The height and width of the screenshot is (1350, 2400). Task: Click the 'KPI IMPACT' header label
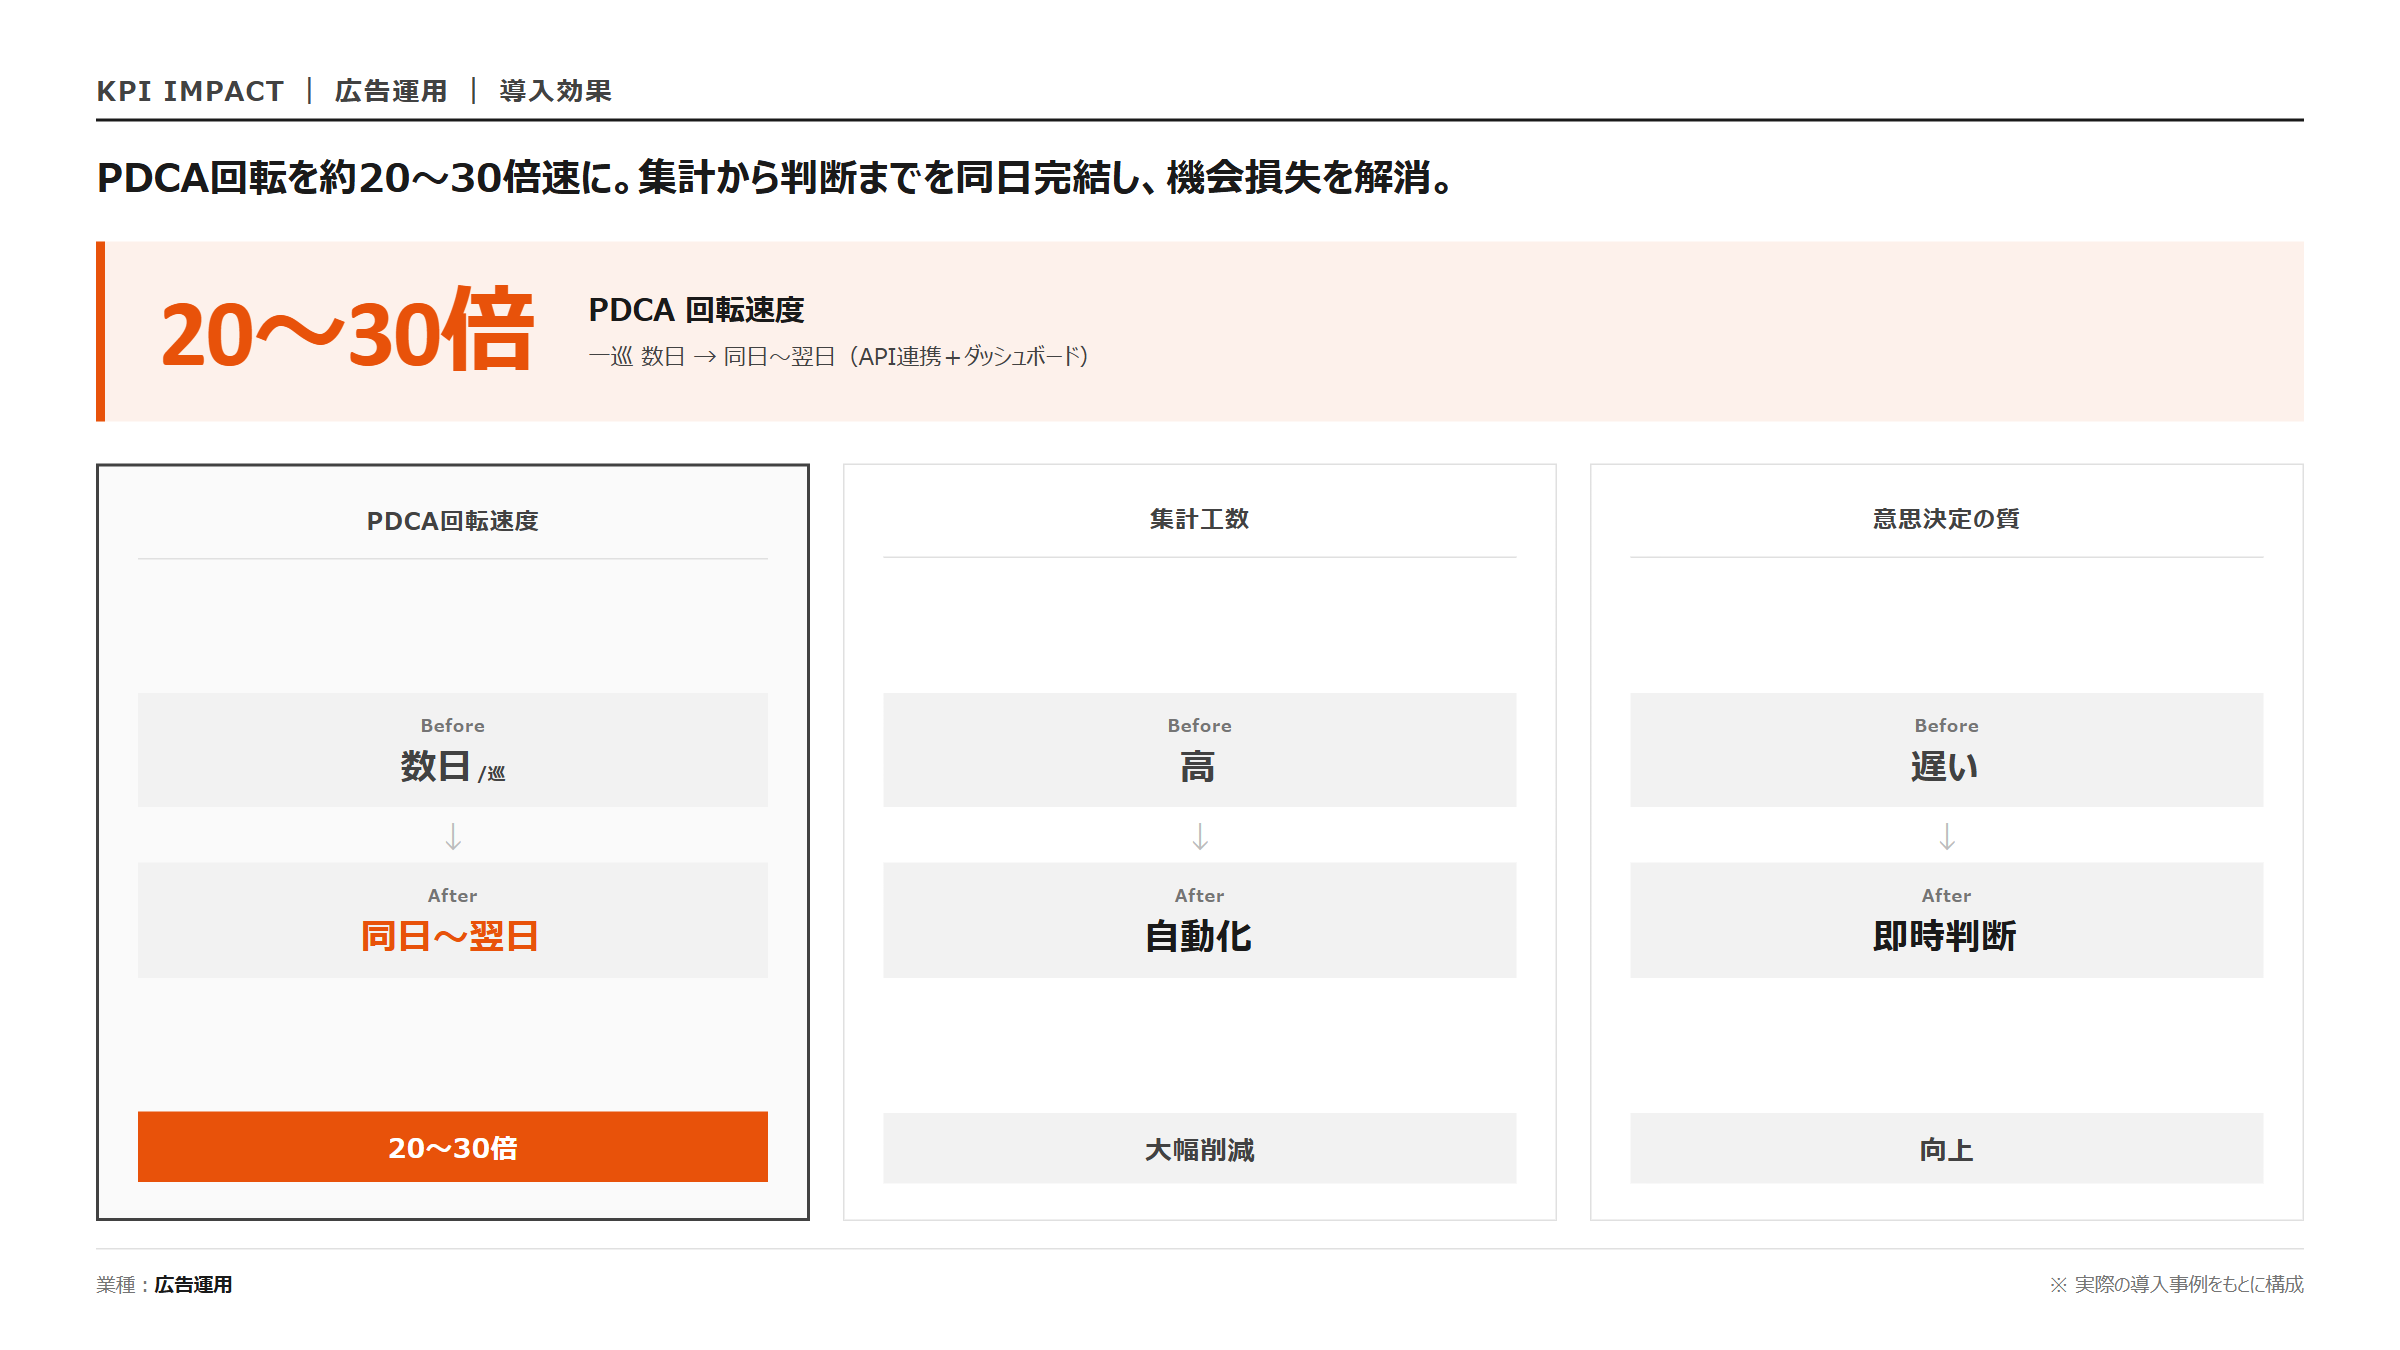190,91
